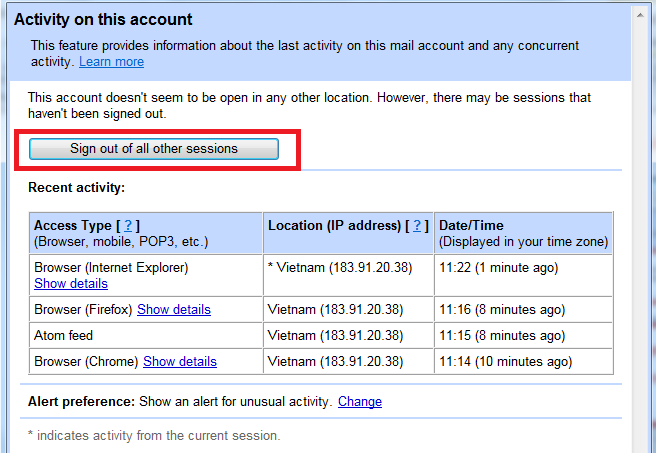Screen dimensions: 656x453
Task: Click the Recent activity label
Action: [x=76, y=188]
